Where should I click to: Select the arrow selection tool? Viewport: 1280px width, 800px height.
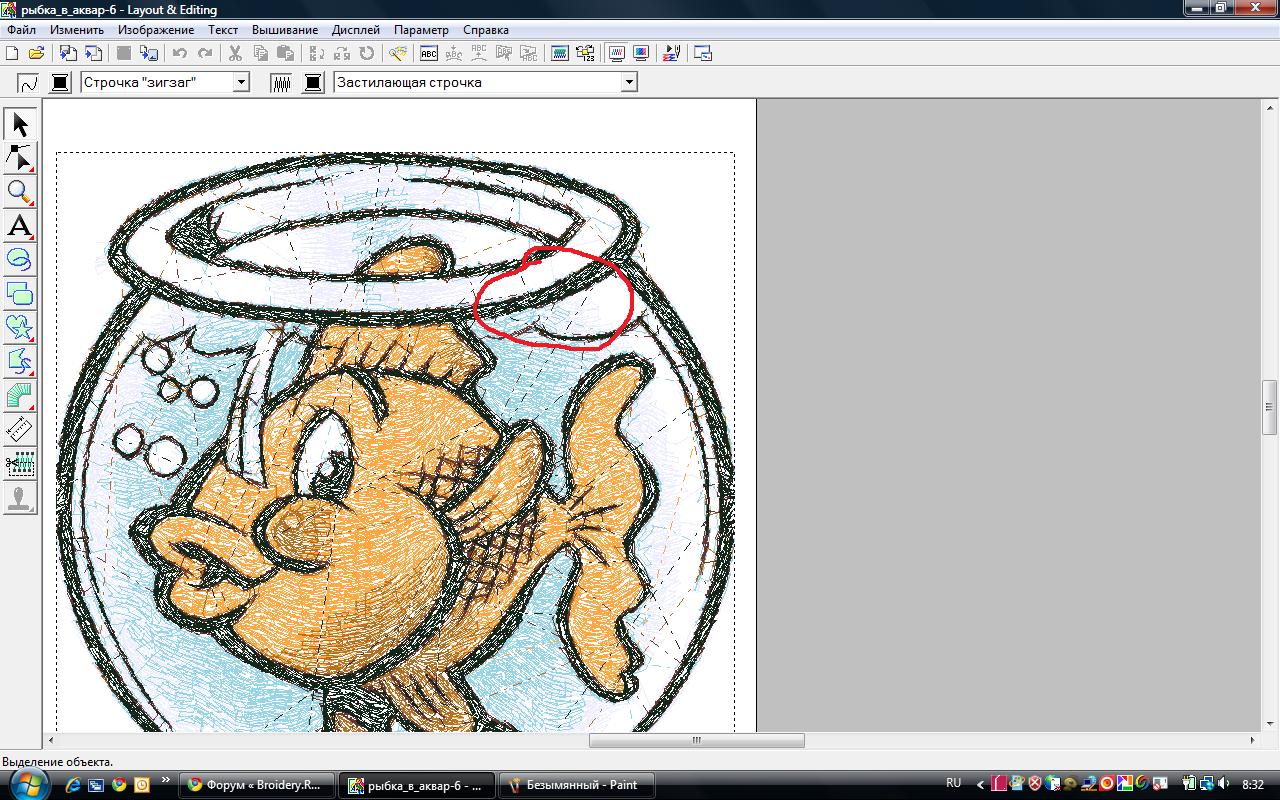(20, 124)
